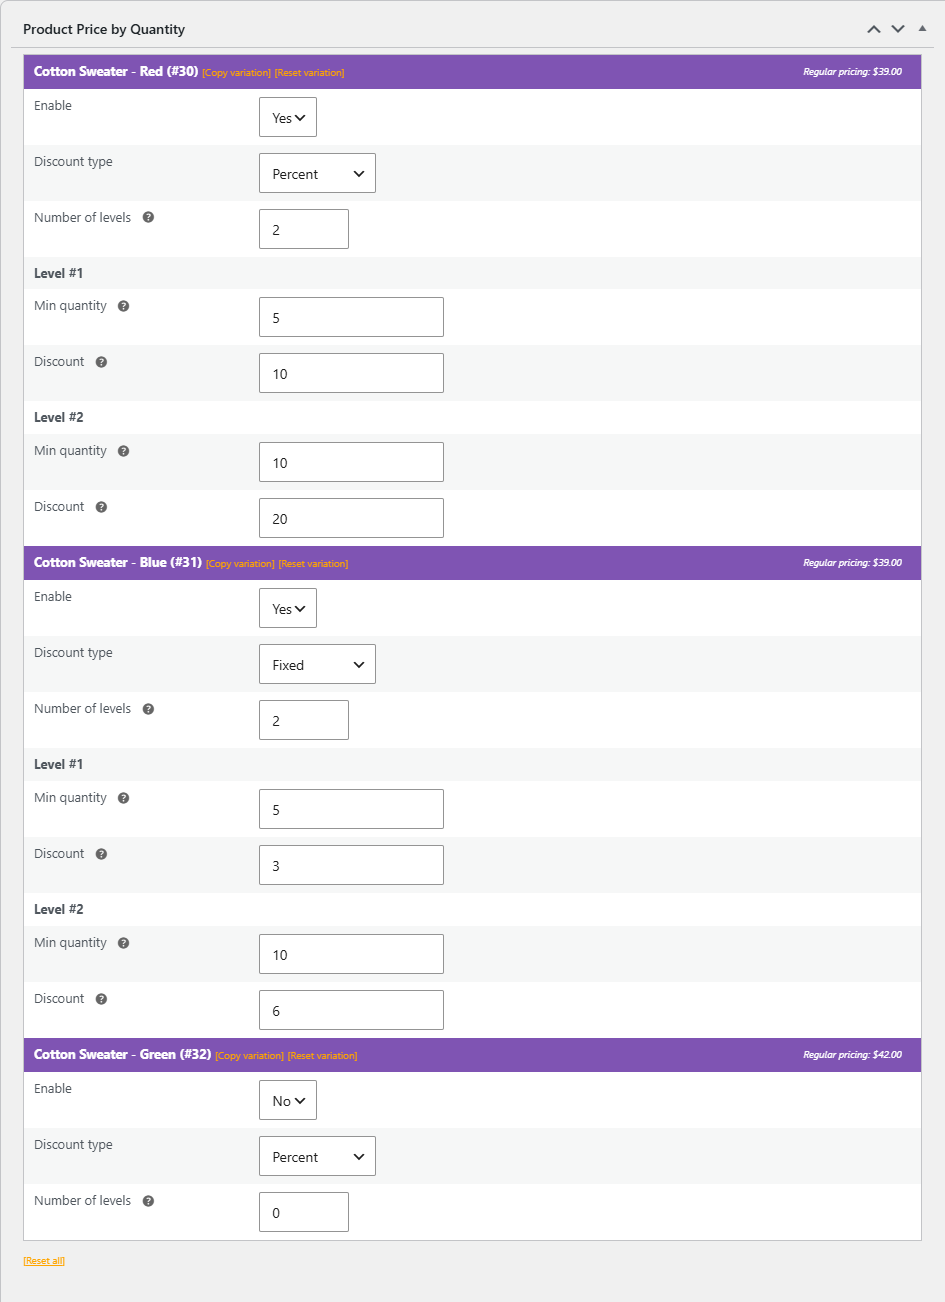945x1302 pixels.
Task: Select the Product Price by Quantity heading
Action: 104,29
